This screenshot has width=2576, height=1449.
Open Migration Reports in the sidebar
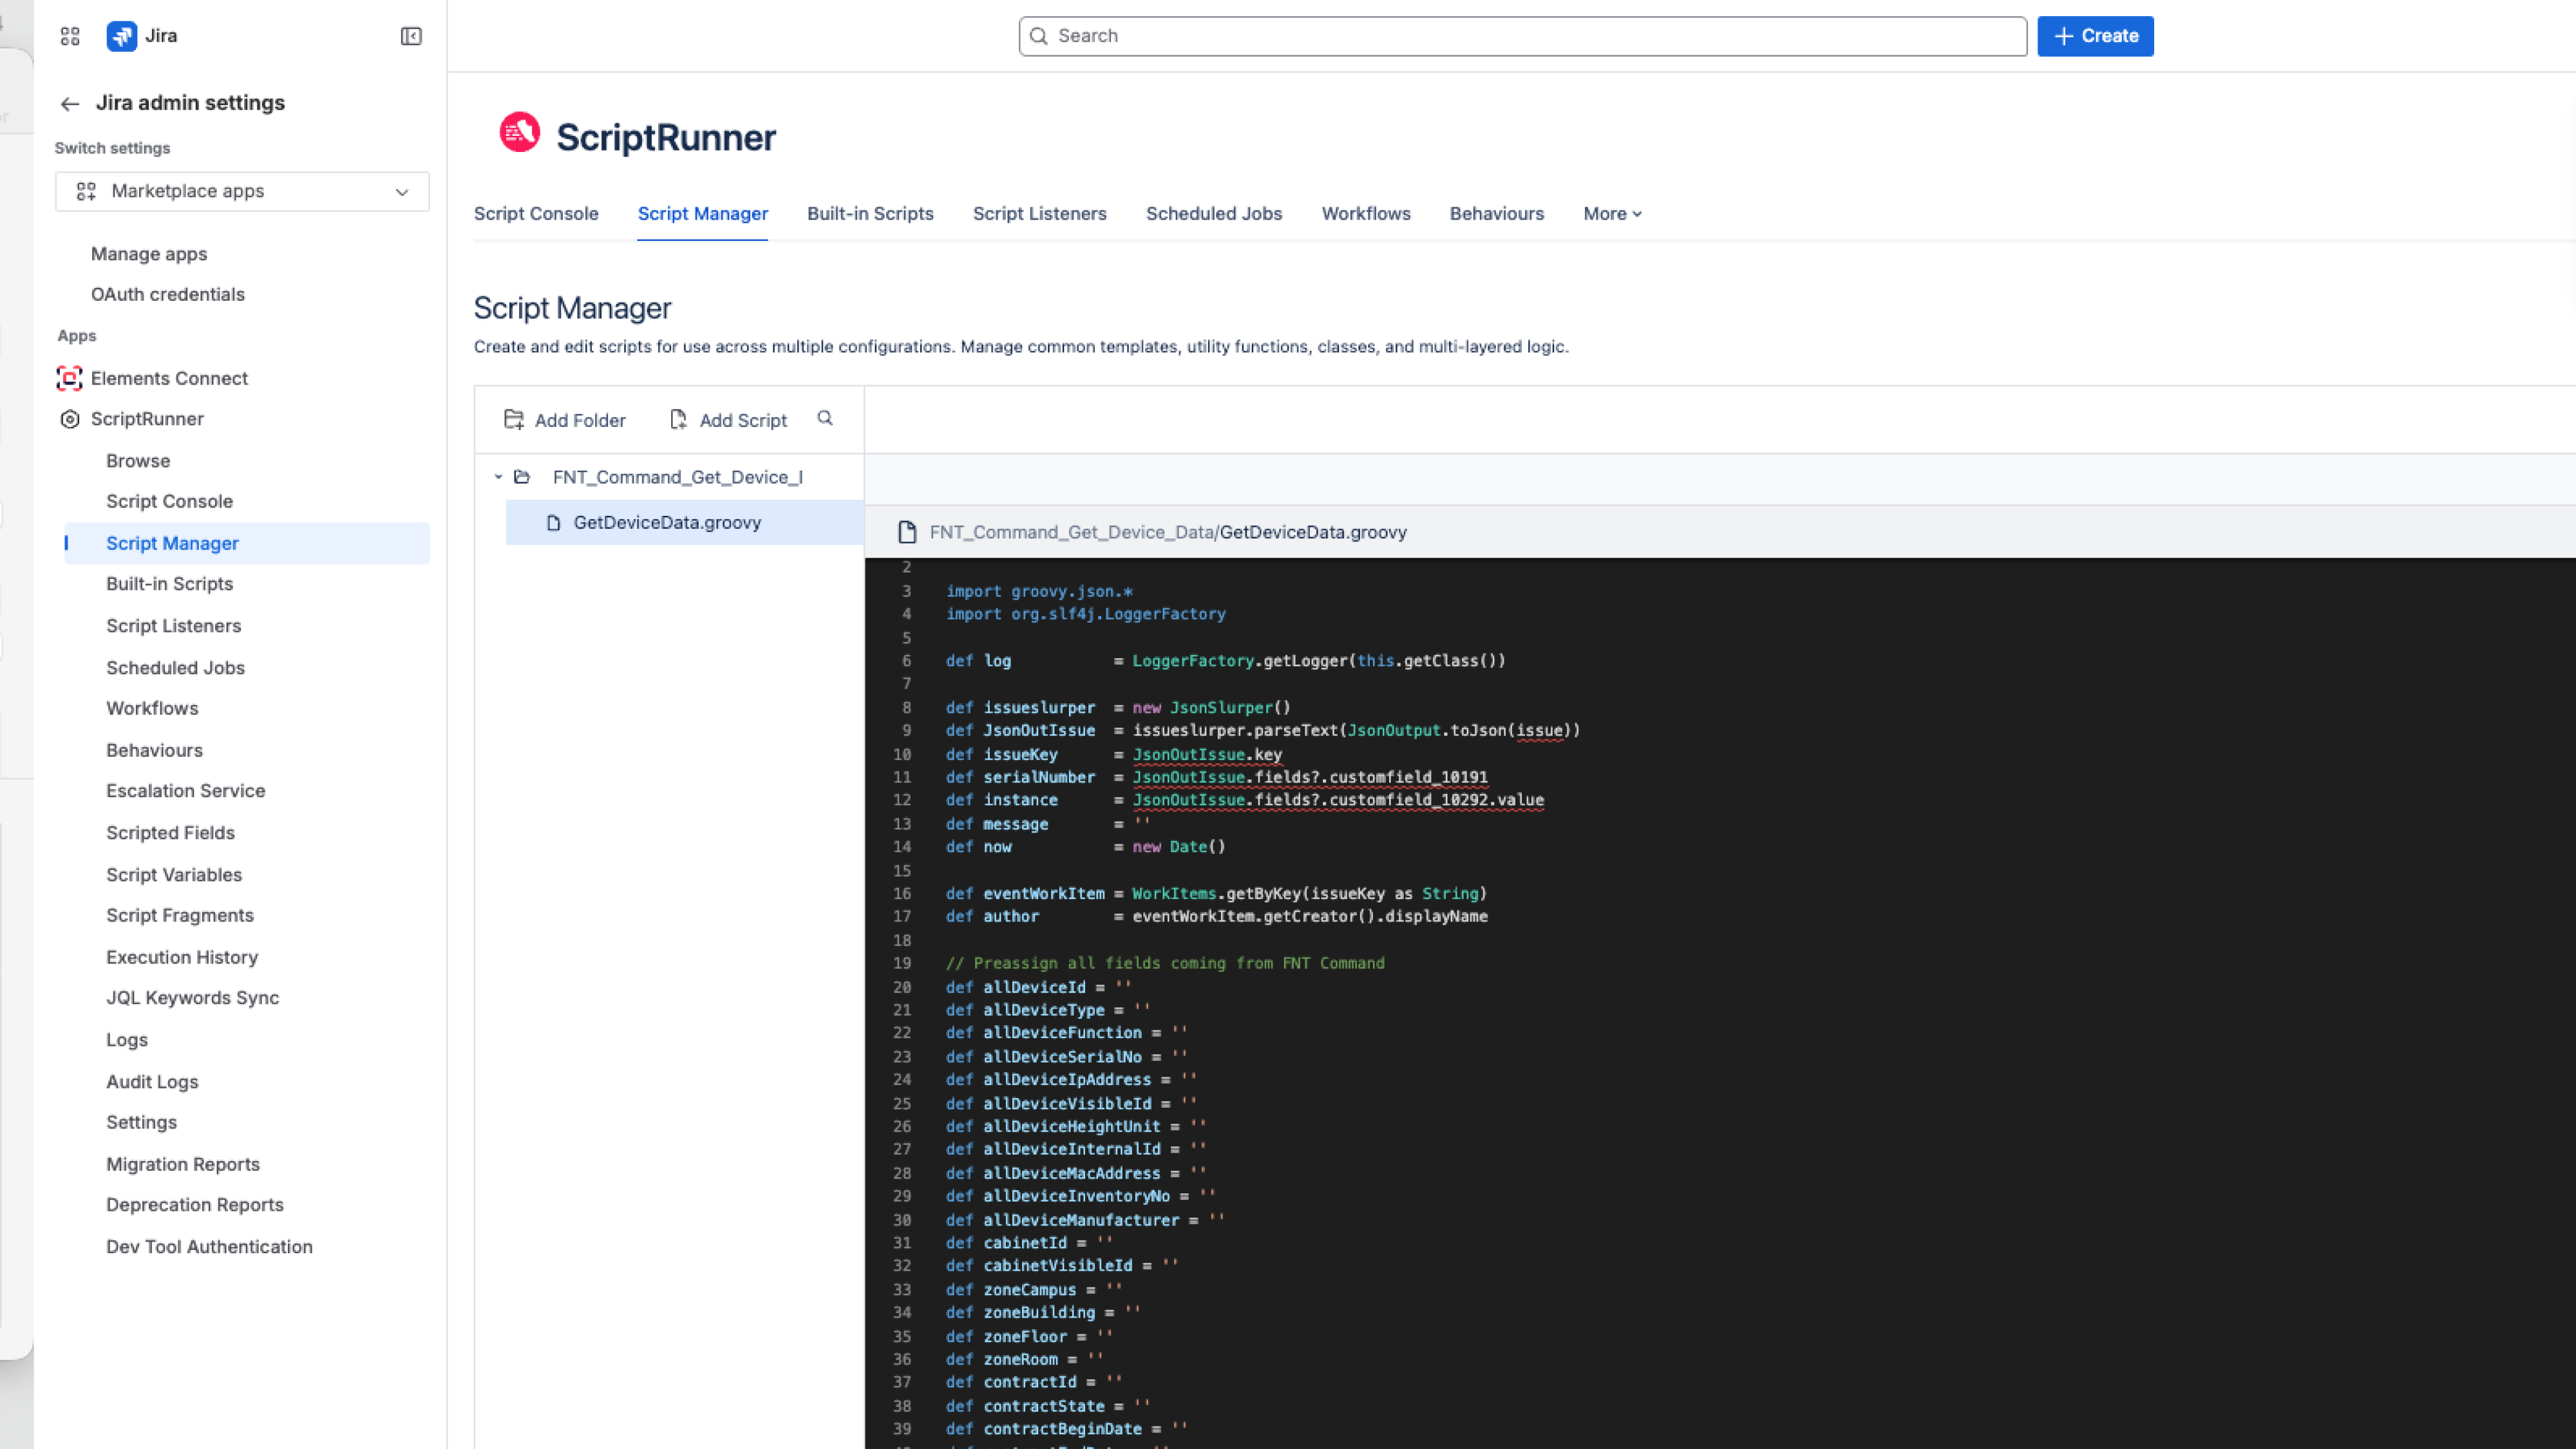[183, 1164]
